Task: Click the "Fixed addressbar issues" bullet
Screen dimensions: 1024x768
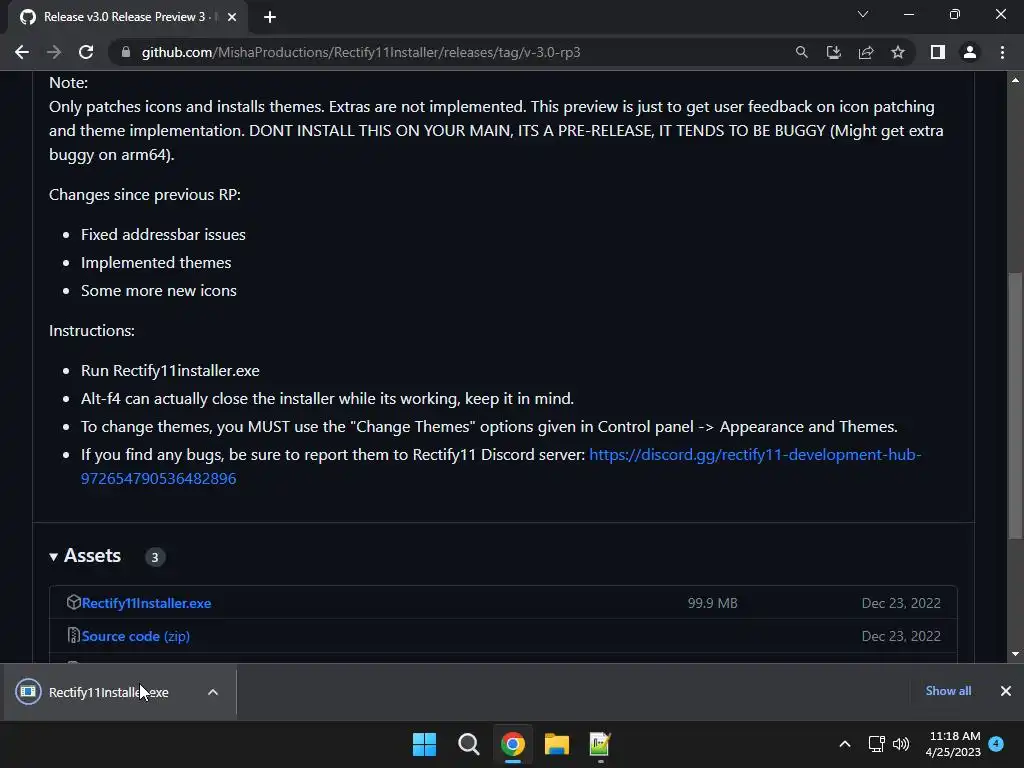Action: point(163,234)
